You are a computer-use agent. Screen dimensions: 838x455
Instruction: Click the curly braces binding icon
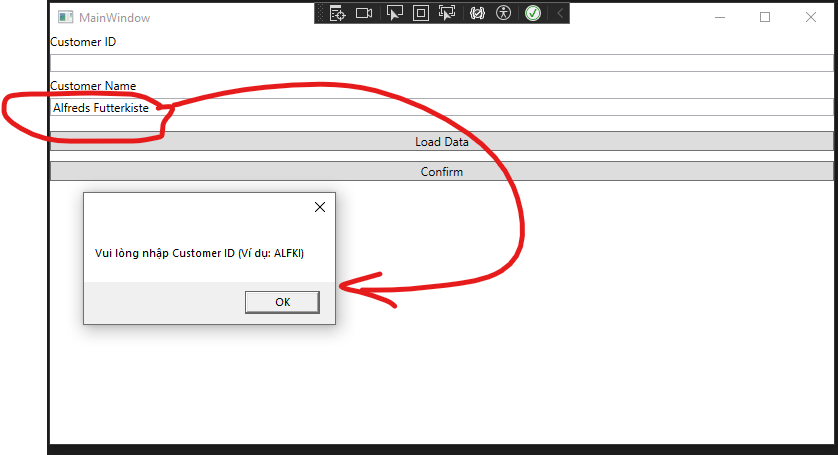477,13
